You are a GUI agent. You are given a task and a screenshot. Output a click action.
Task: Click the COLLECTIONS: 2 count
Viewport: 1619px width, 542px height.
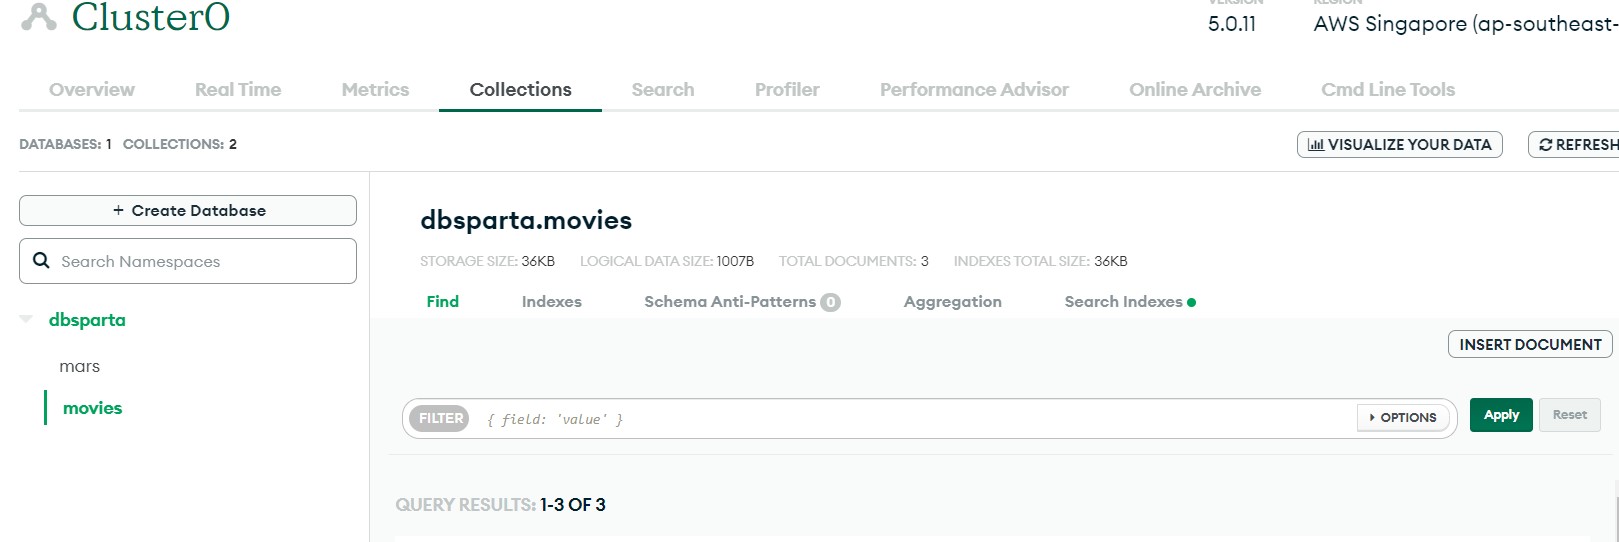coord(180,144)
